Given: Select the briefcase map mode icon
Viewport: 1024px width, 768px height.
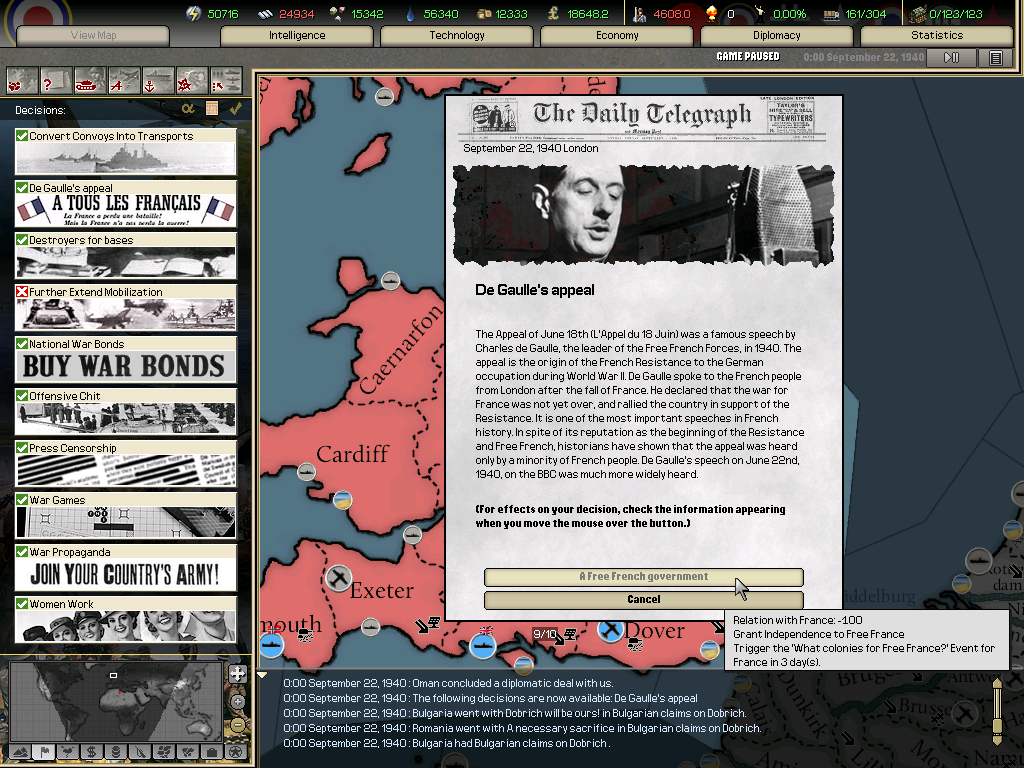Looking at the screenshot, I should coord(212,752).
